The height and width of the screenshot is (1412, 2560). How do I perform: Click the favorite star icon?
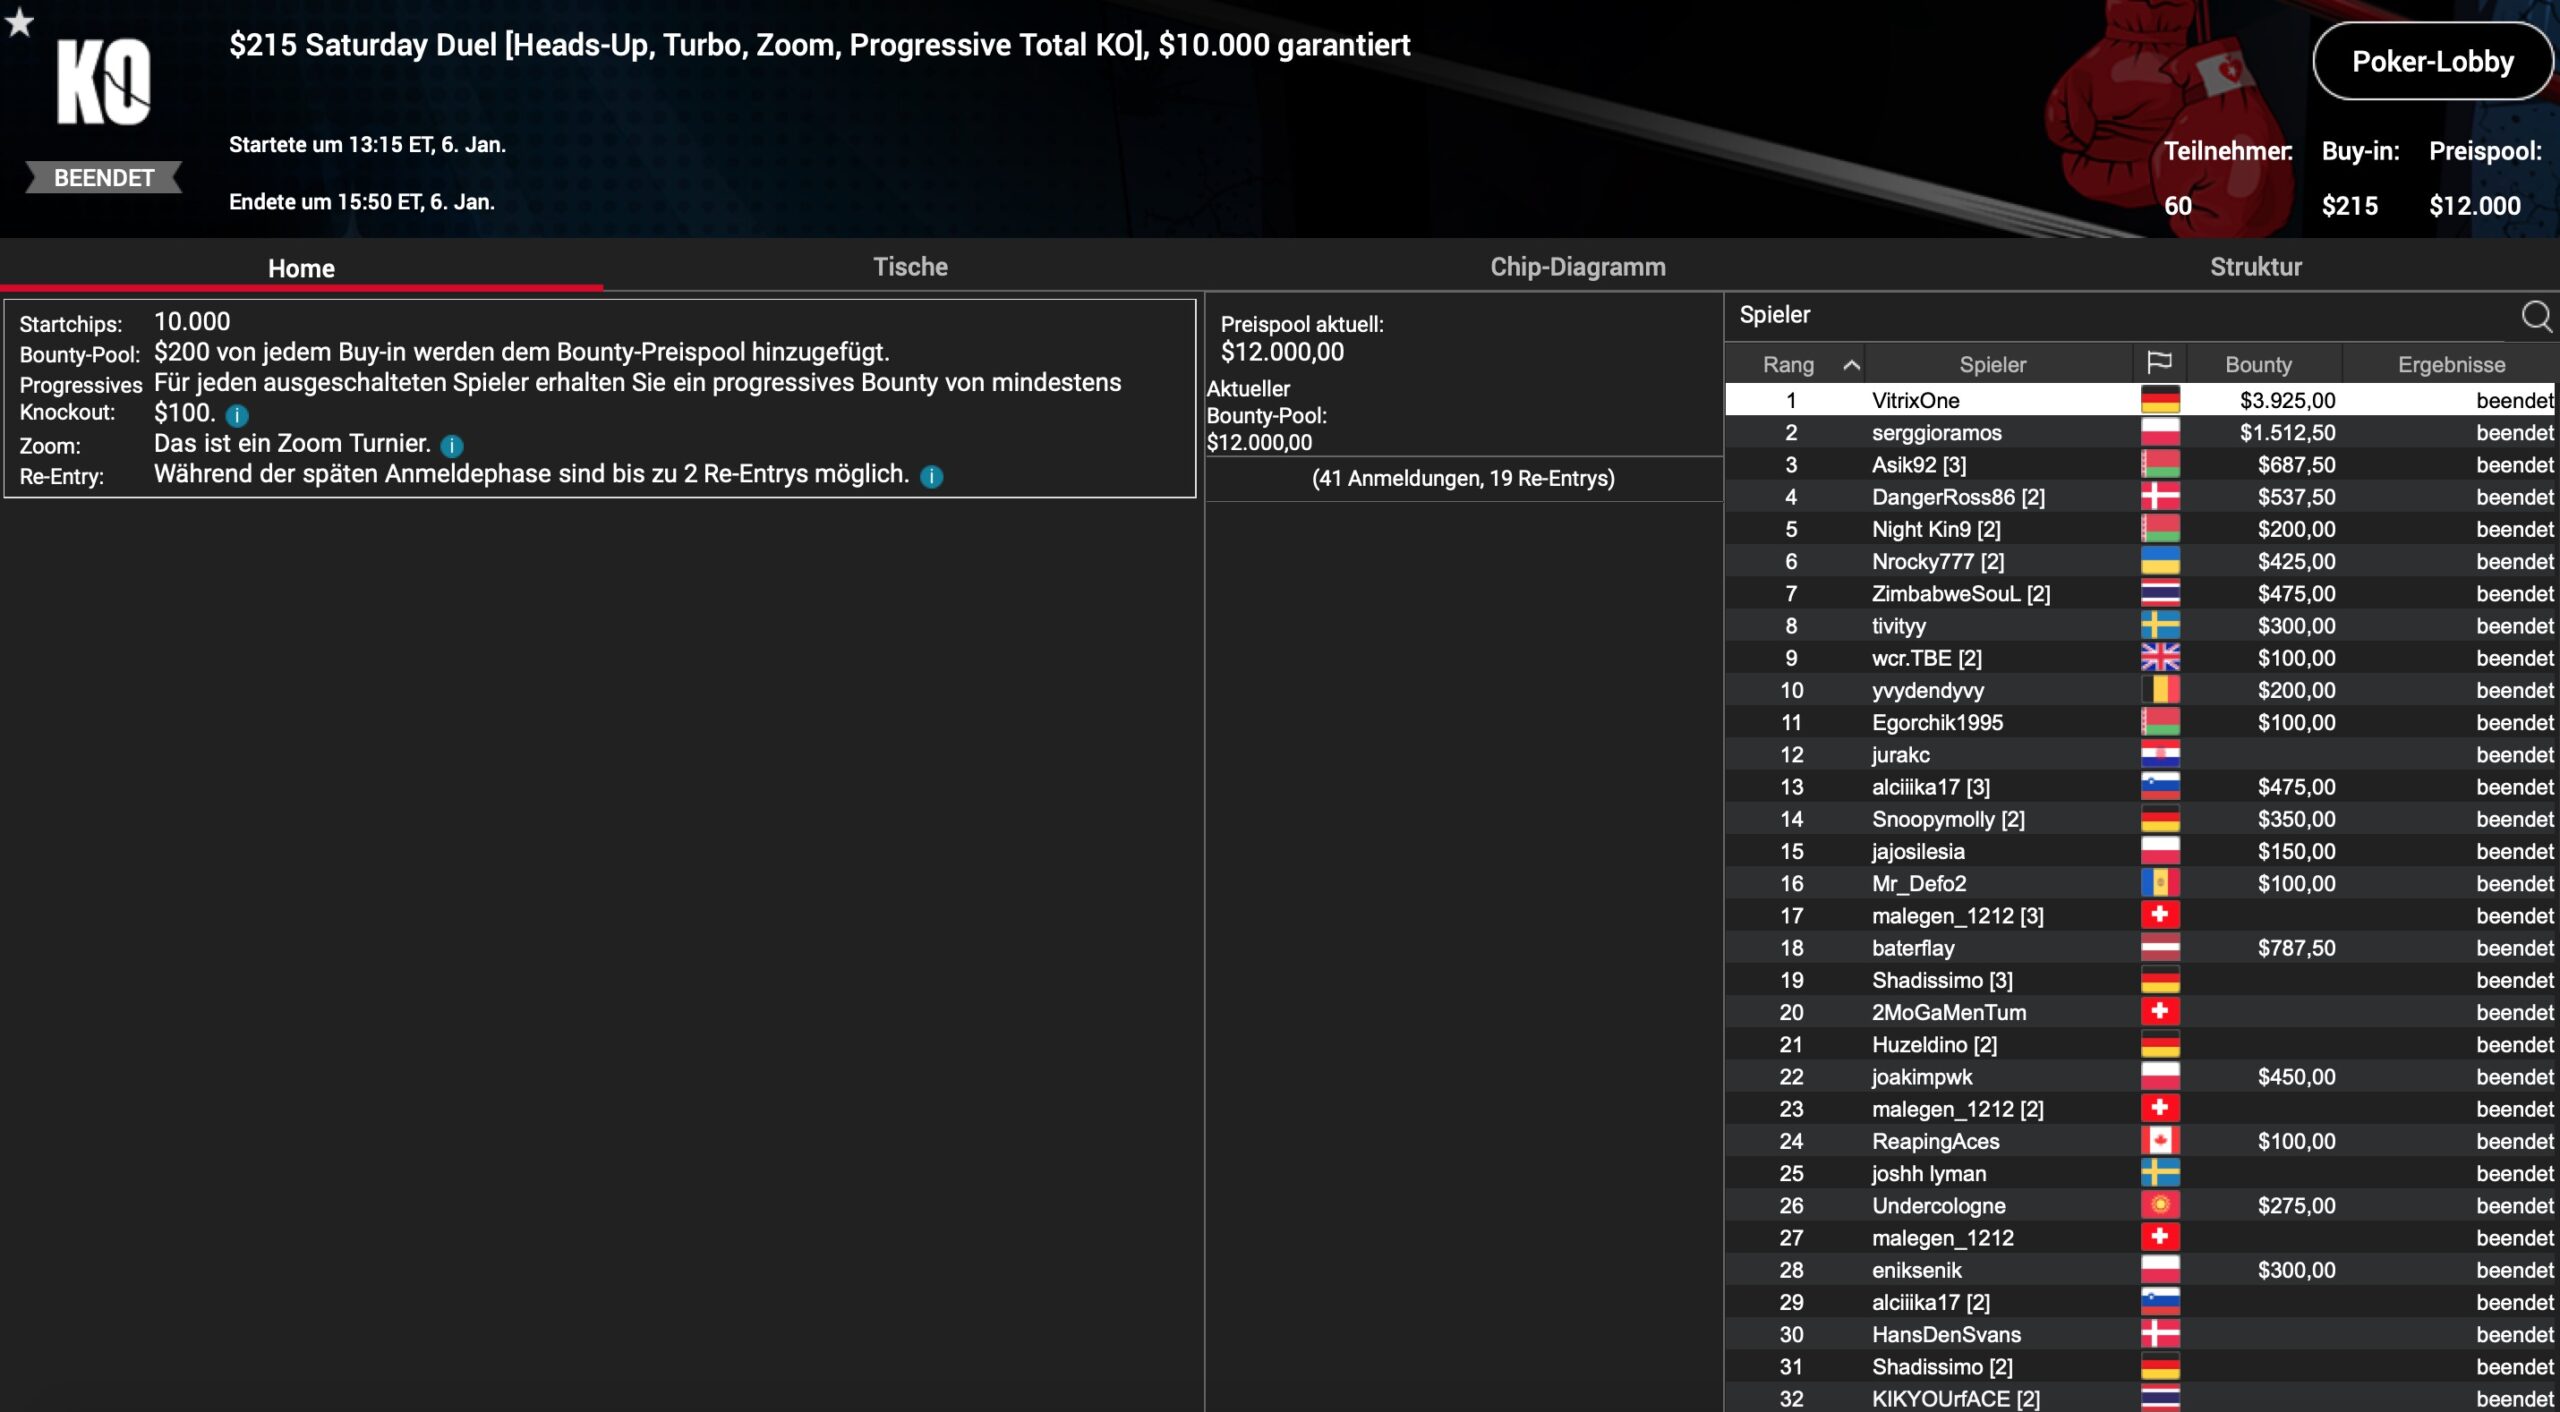coord(19,22)
